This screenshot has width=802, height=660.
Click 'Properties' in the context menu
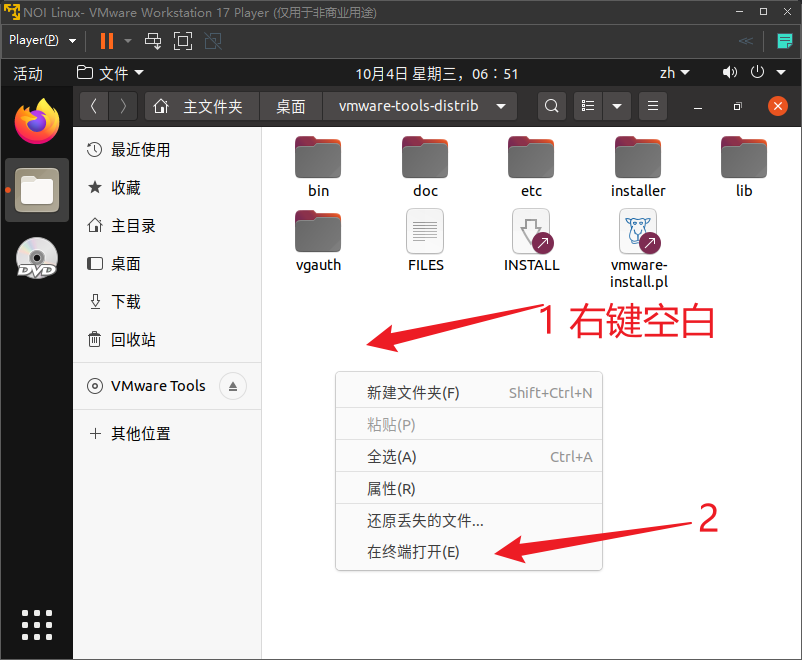pyautogui.click(x=391, y=489)
